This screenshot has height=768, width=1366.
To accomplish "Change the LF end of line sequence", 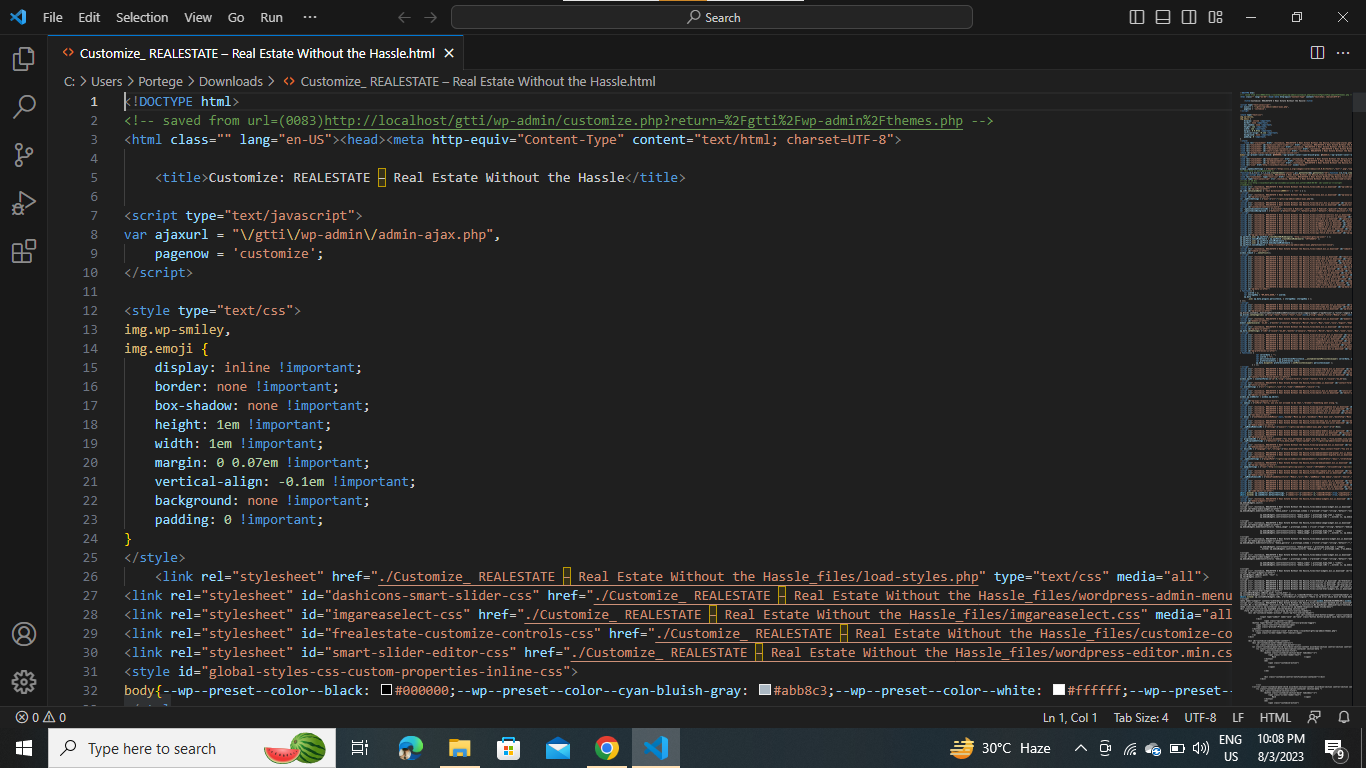I will click(1238, 717).
